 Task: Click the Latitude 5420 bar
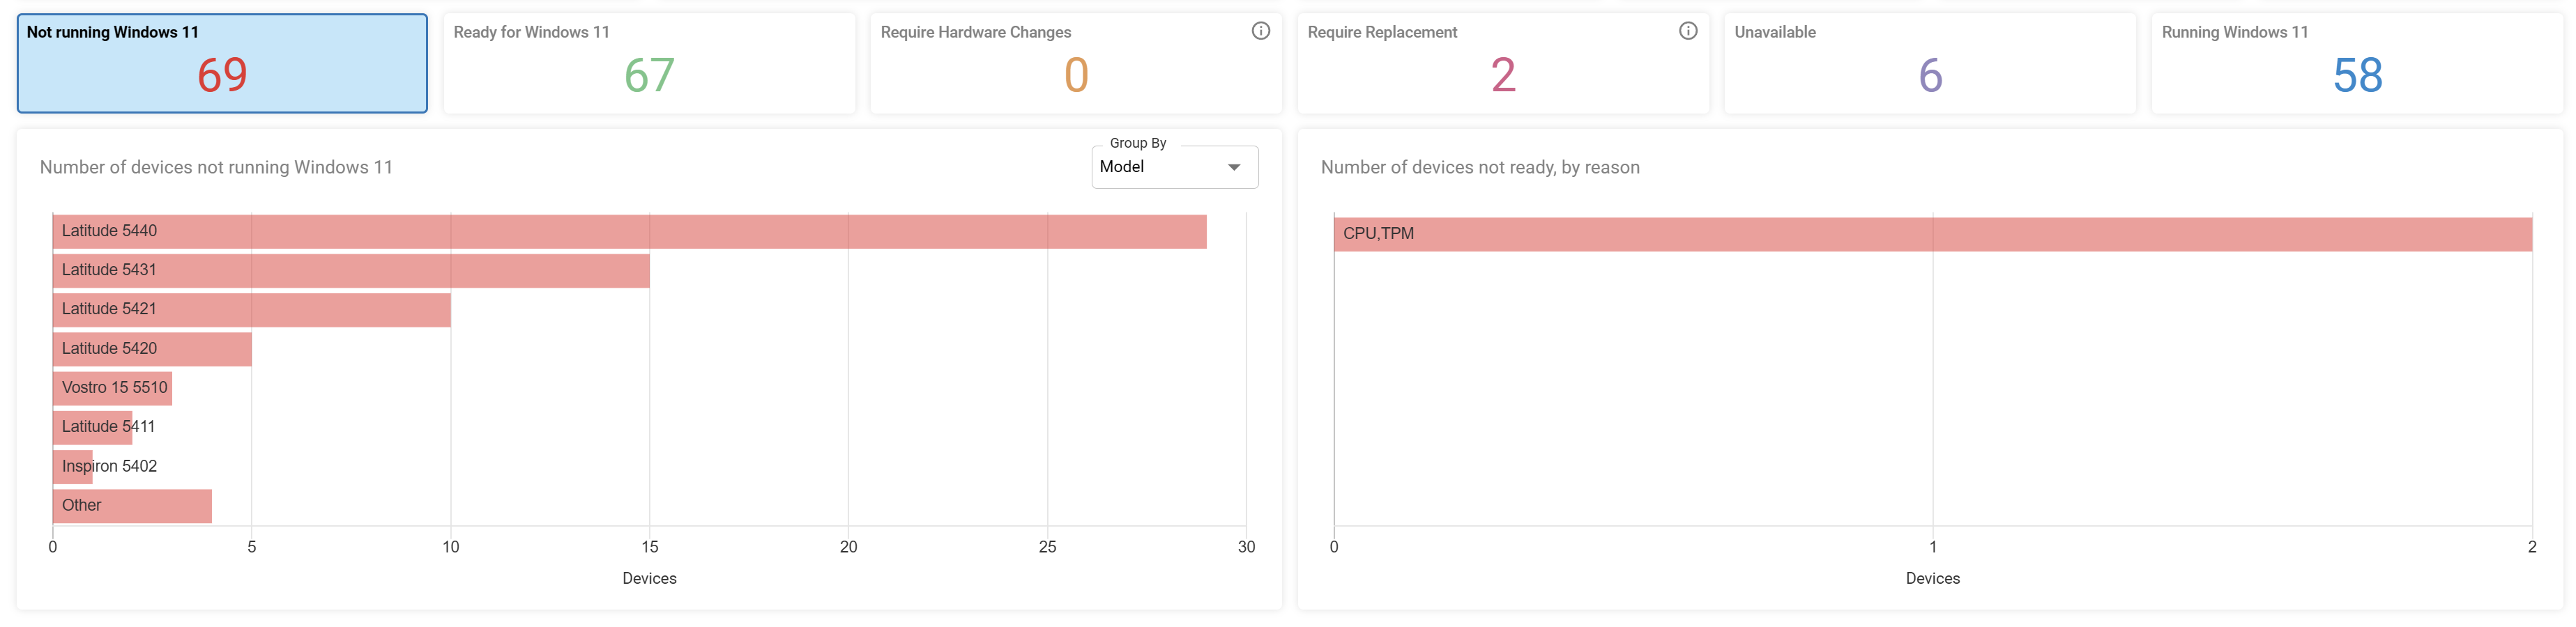point(152,349)
